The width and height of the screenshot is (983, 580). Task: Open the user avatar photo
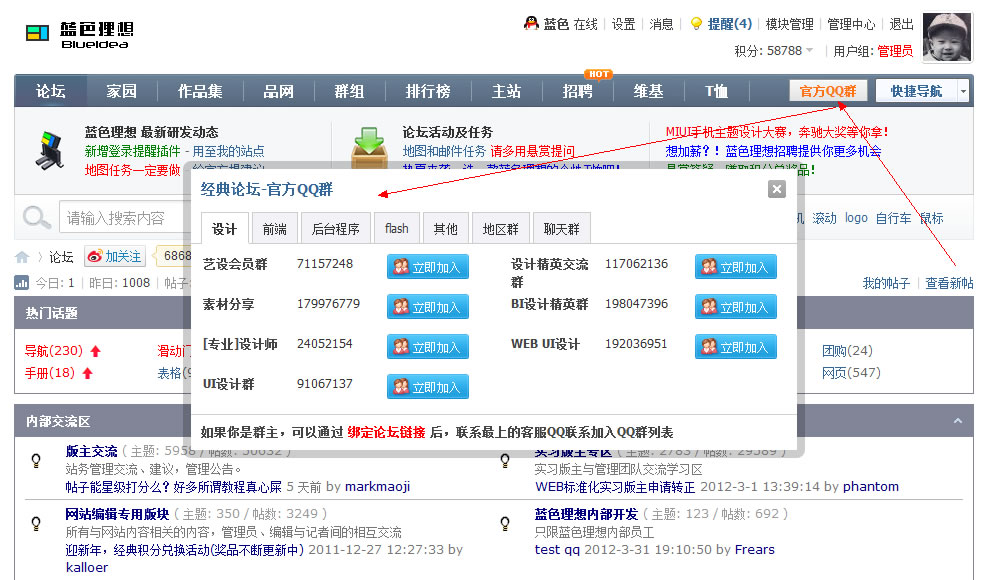coord(947,36)
